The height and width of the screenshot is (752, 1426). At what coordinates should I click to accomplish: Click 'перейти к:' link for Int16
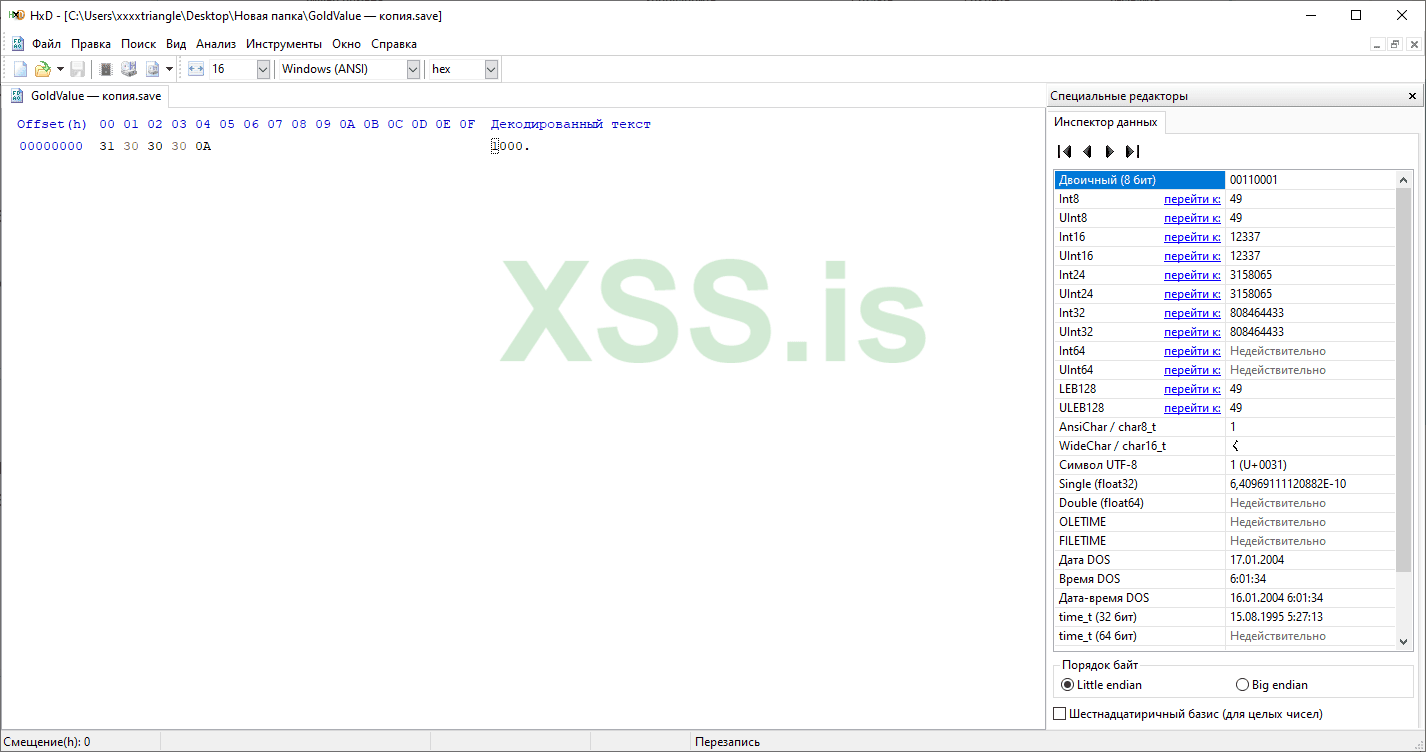tap(1192, 237)
